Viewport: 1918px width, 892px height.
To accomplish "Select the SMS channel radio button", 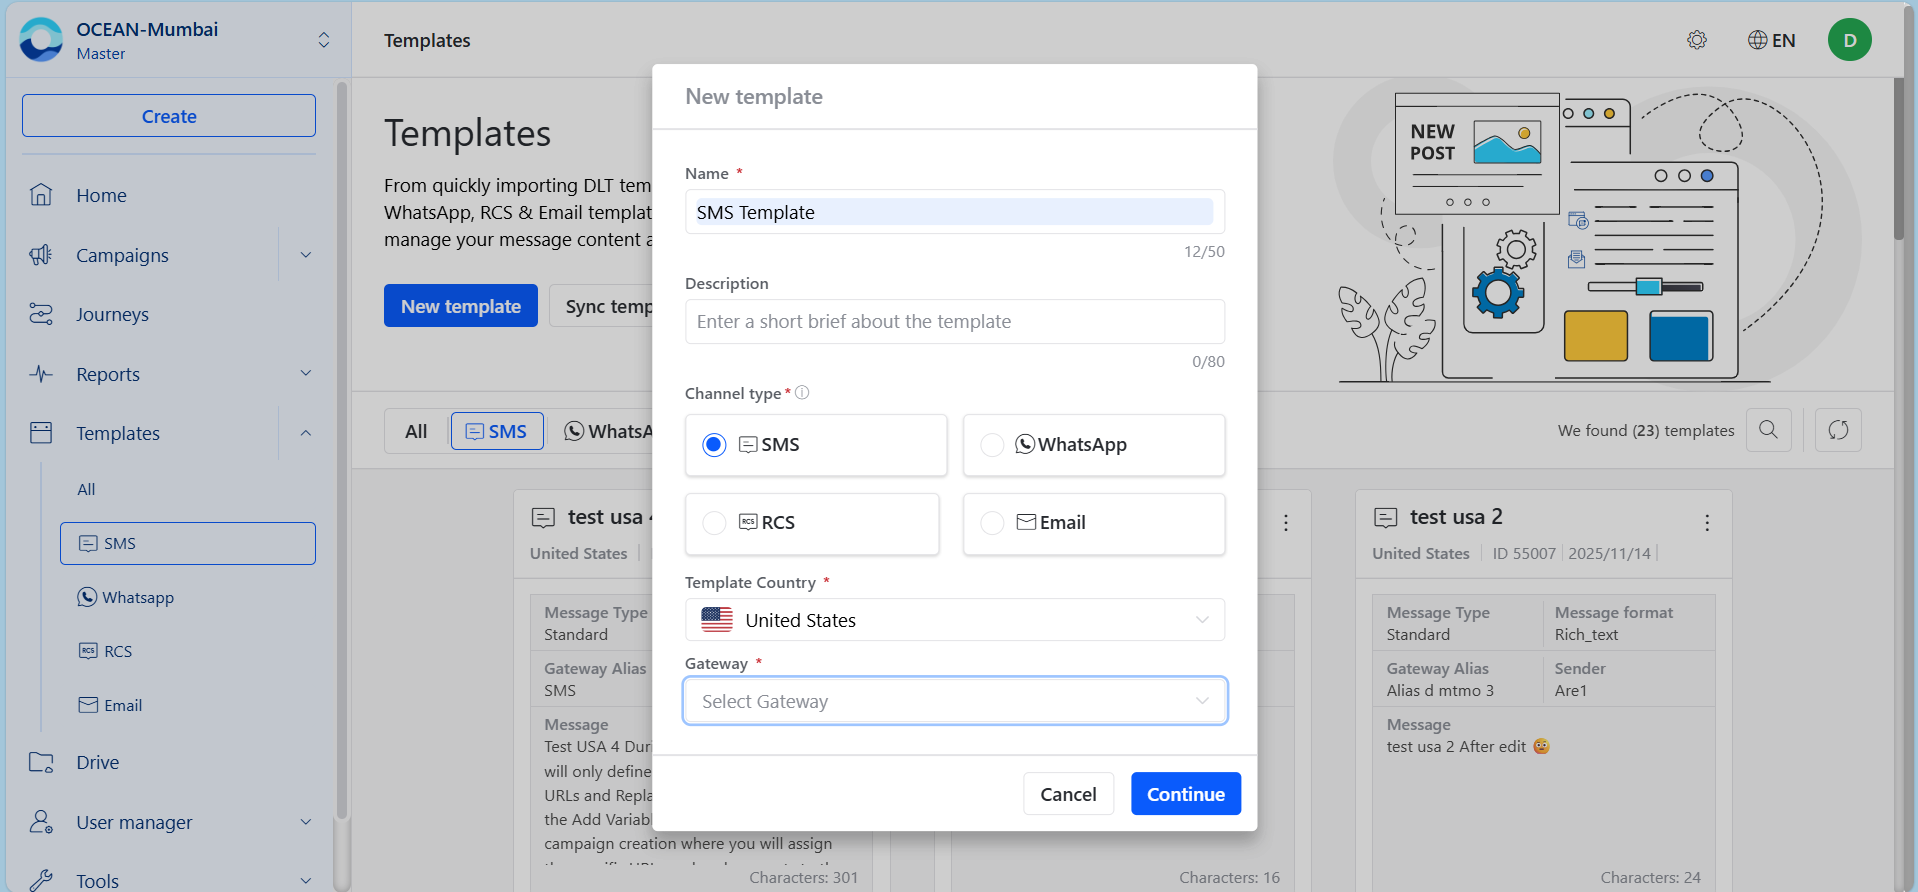I will (x=714, y=445).
